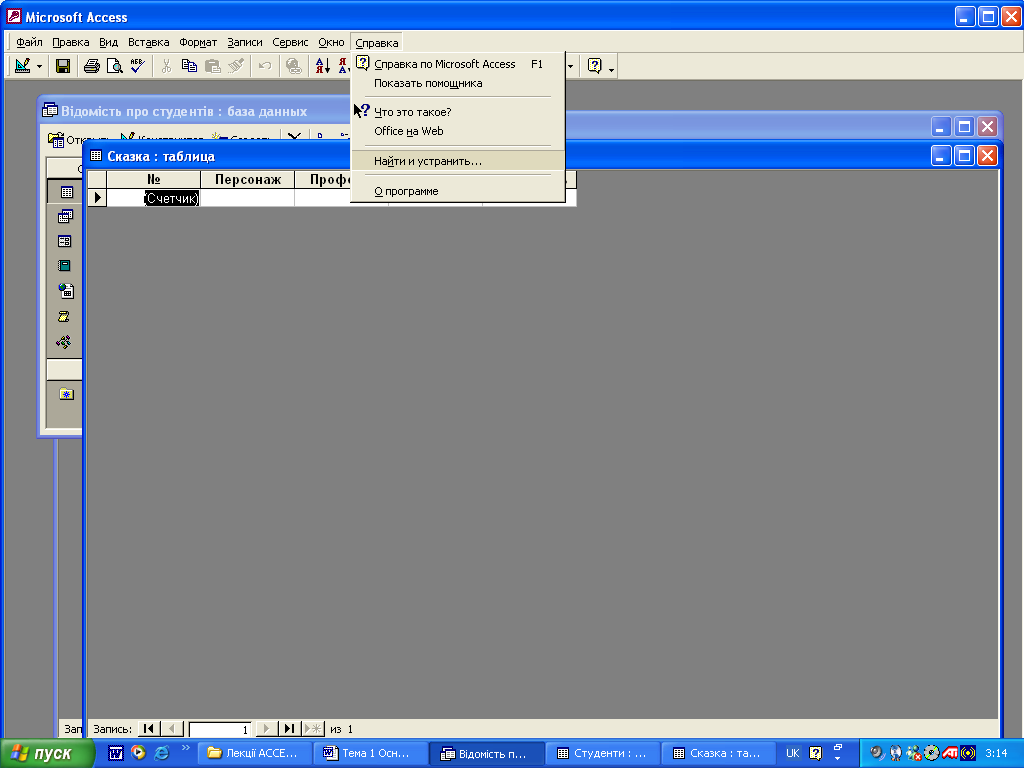This screenshot has width=1024, height=768.
Task: Open the Формат menu
Action: [x=198, y=42]
